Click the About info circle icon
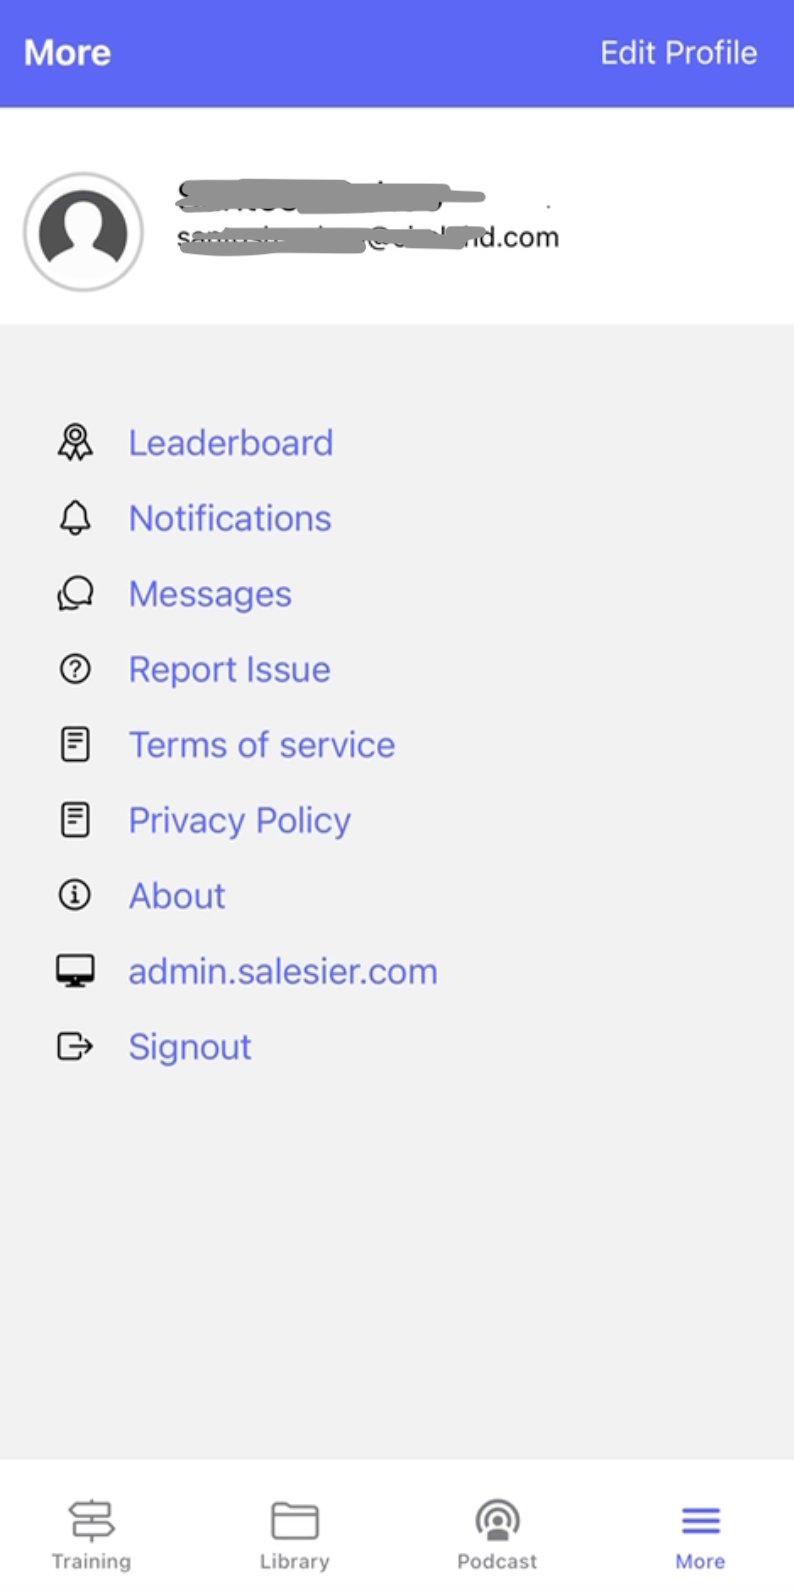Screen dimensions: 794x1592 pos(75,895)
